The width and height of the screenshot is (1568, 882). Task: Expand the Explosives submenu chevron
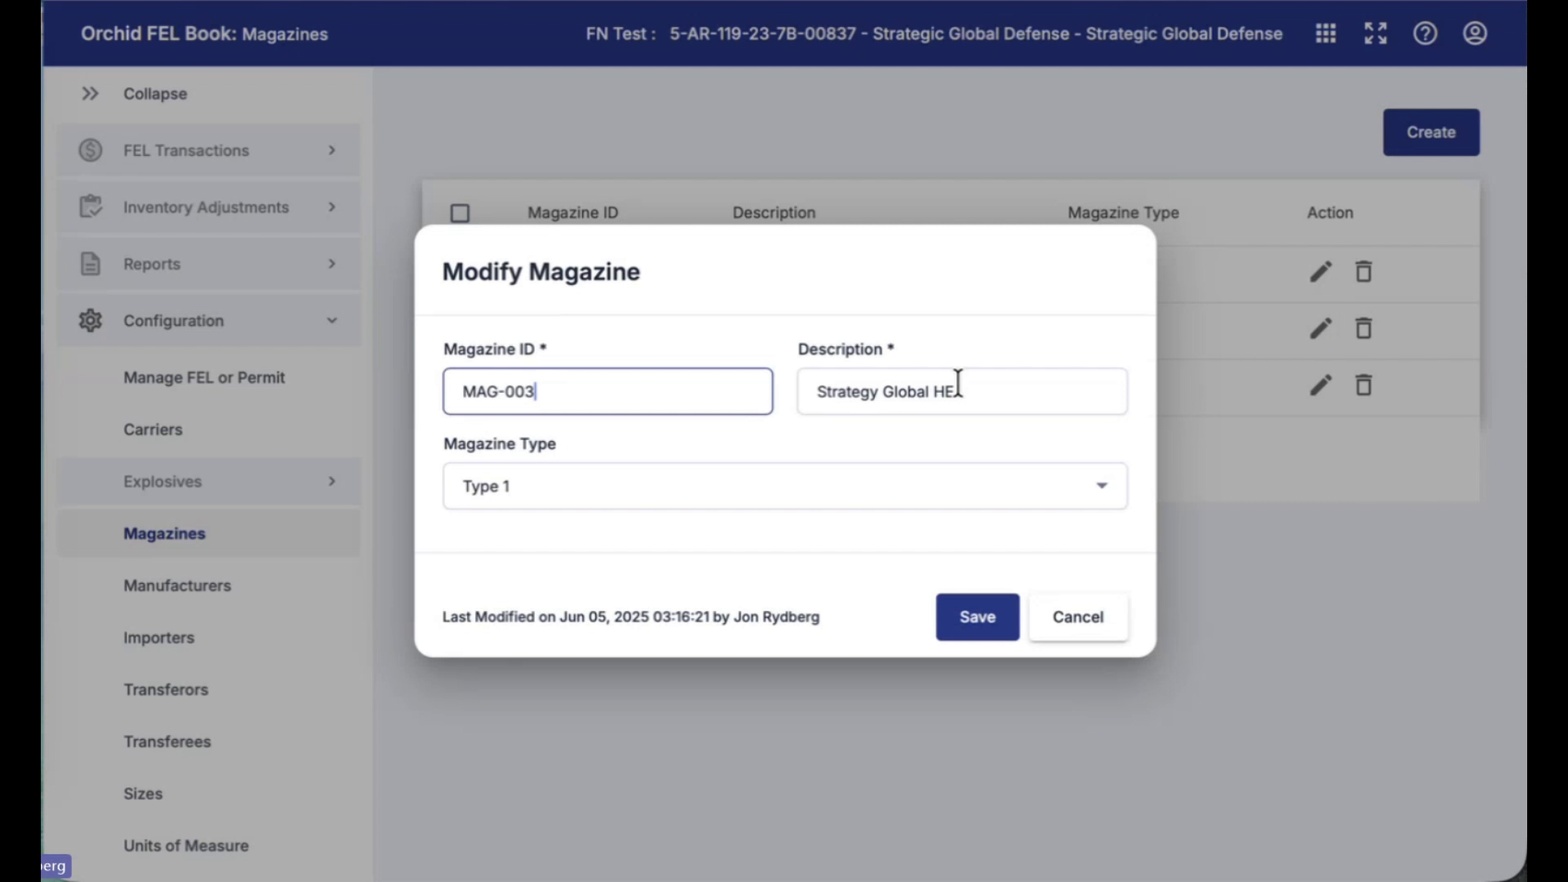[x=332, y=481]
